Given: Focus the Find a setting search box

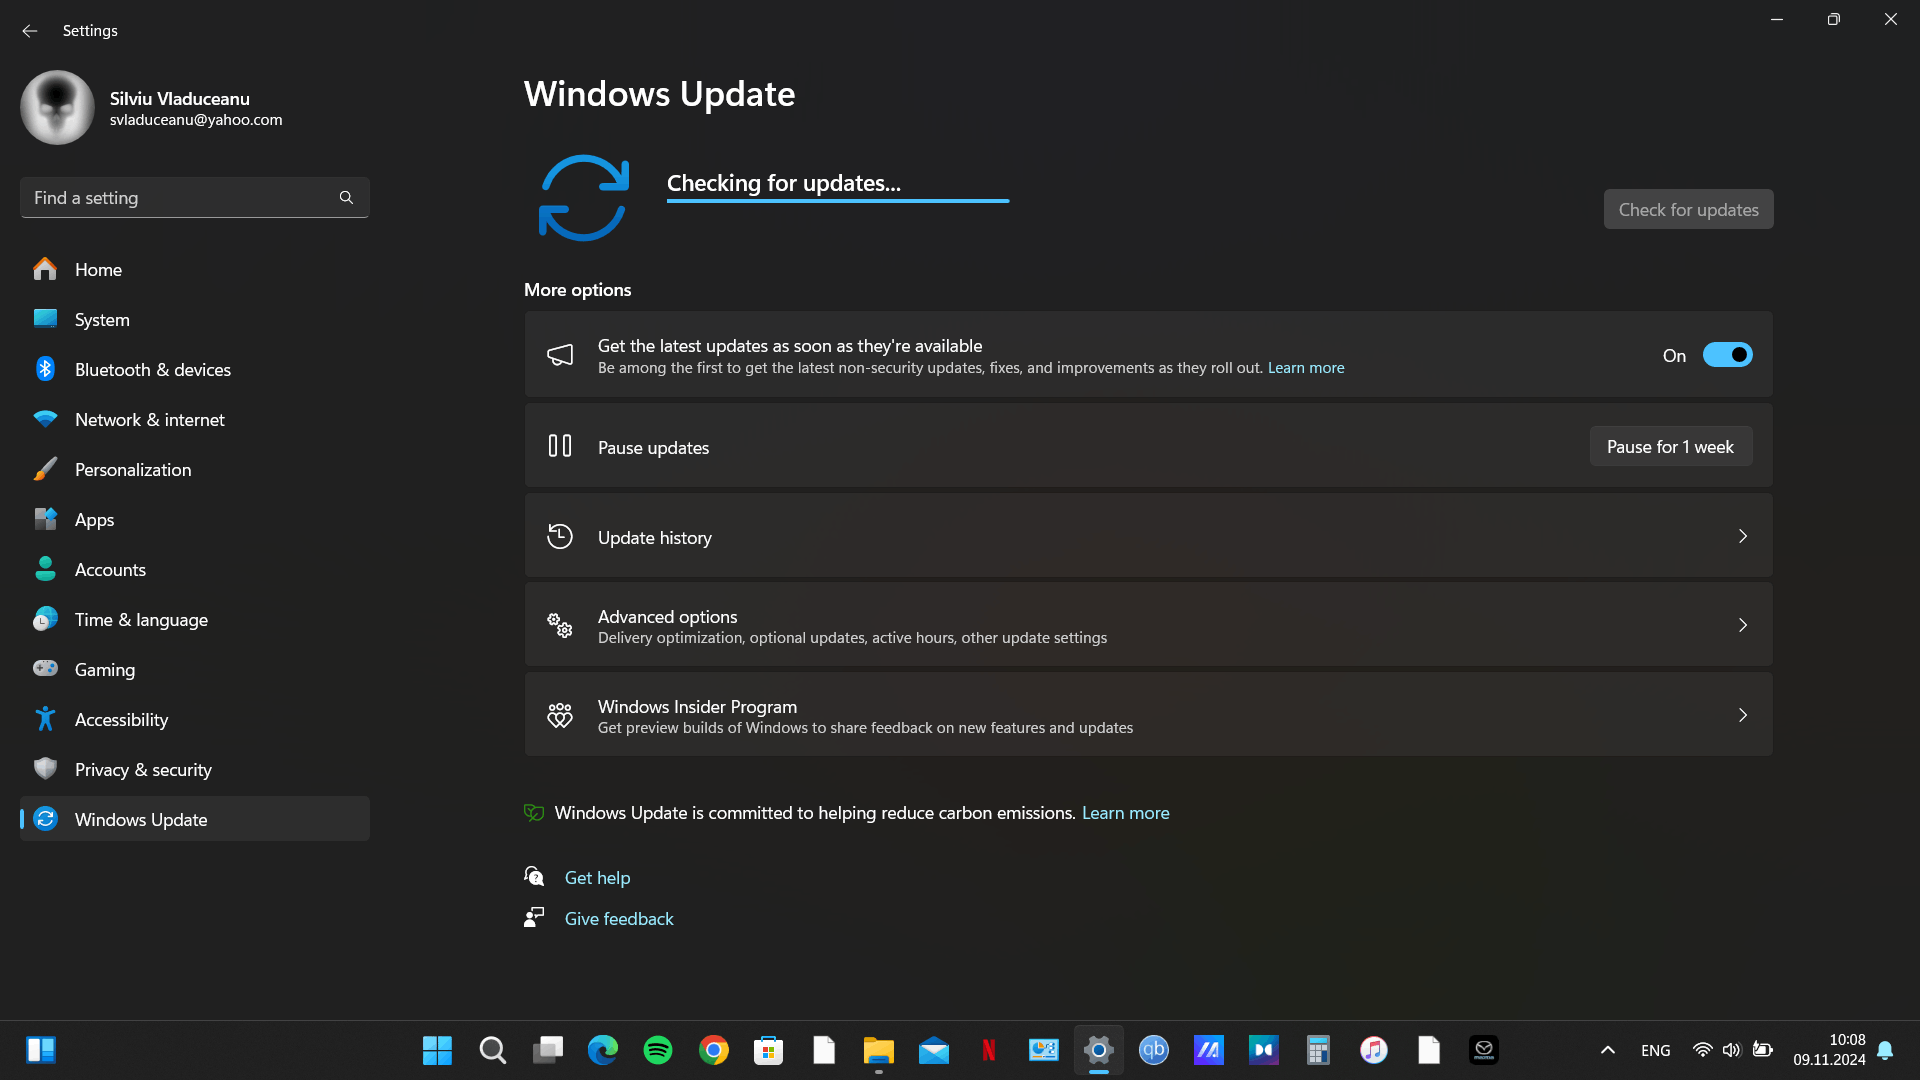Looking at the screenshot, I should (195, 198).
